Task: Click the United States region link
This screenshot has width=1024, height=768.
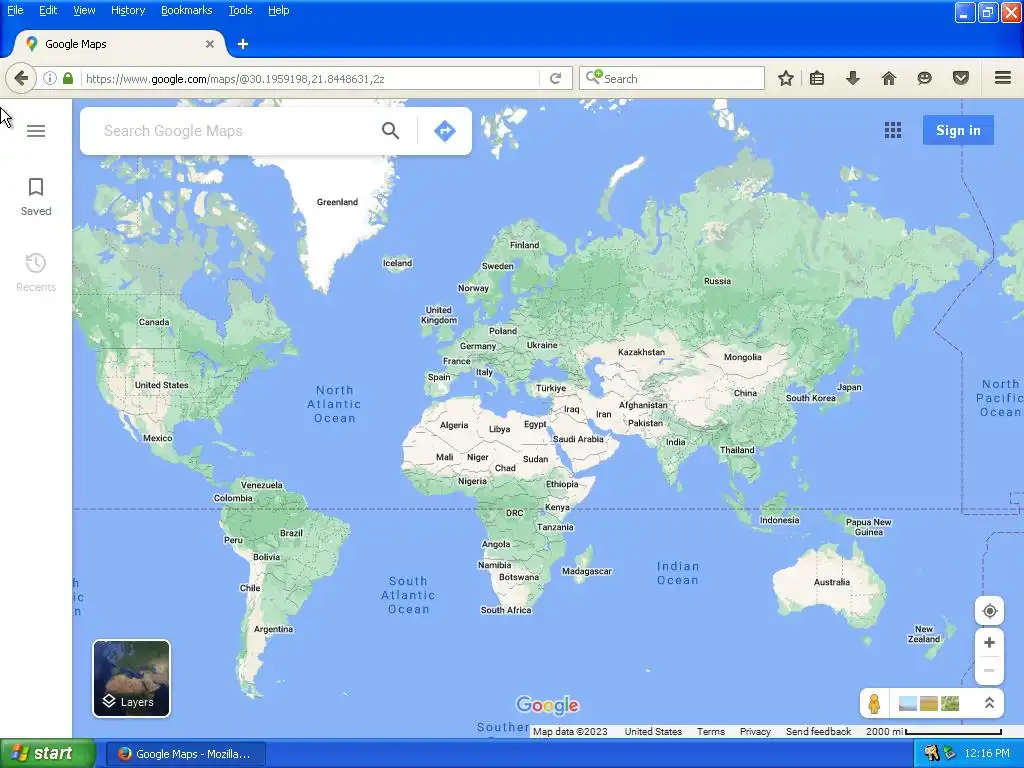Action: pyautogui.click(x=653, y=731)
